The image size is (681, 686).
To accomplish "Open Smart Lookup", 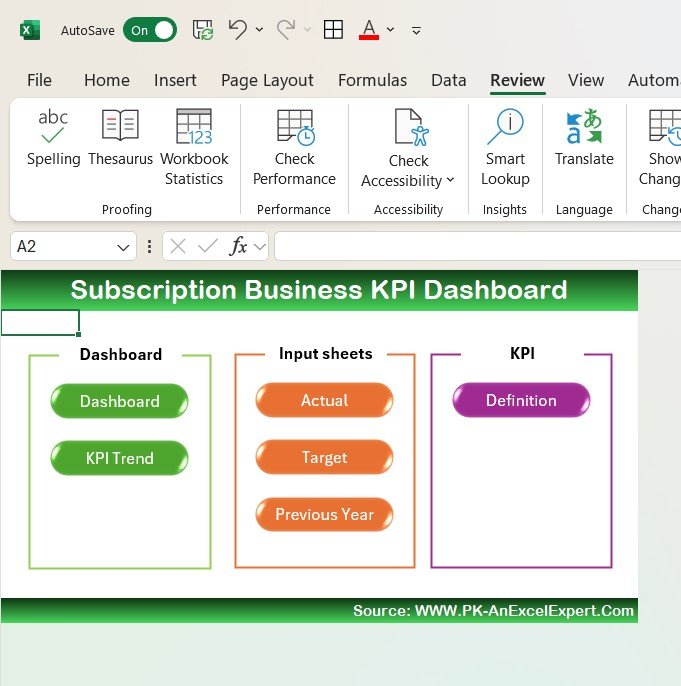I will point(505,147).
